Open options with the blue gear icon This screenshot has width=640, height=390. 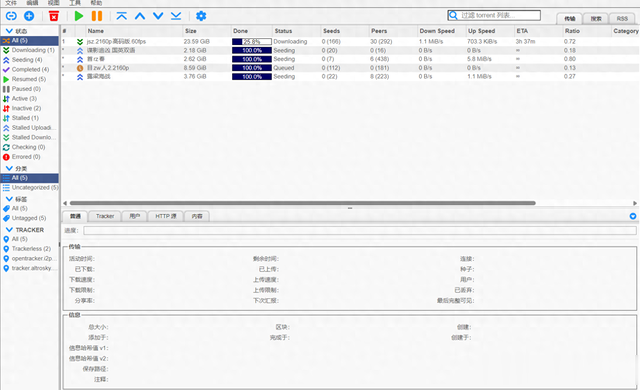201,16
